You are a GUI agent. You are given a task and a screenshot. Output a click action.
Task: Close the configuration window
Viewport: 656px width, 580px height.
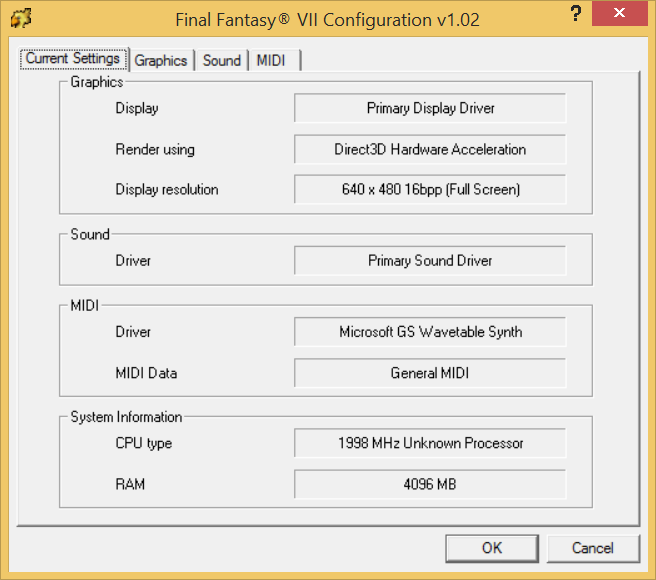pos(620,13)
